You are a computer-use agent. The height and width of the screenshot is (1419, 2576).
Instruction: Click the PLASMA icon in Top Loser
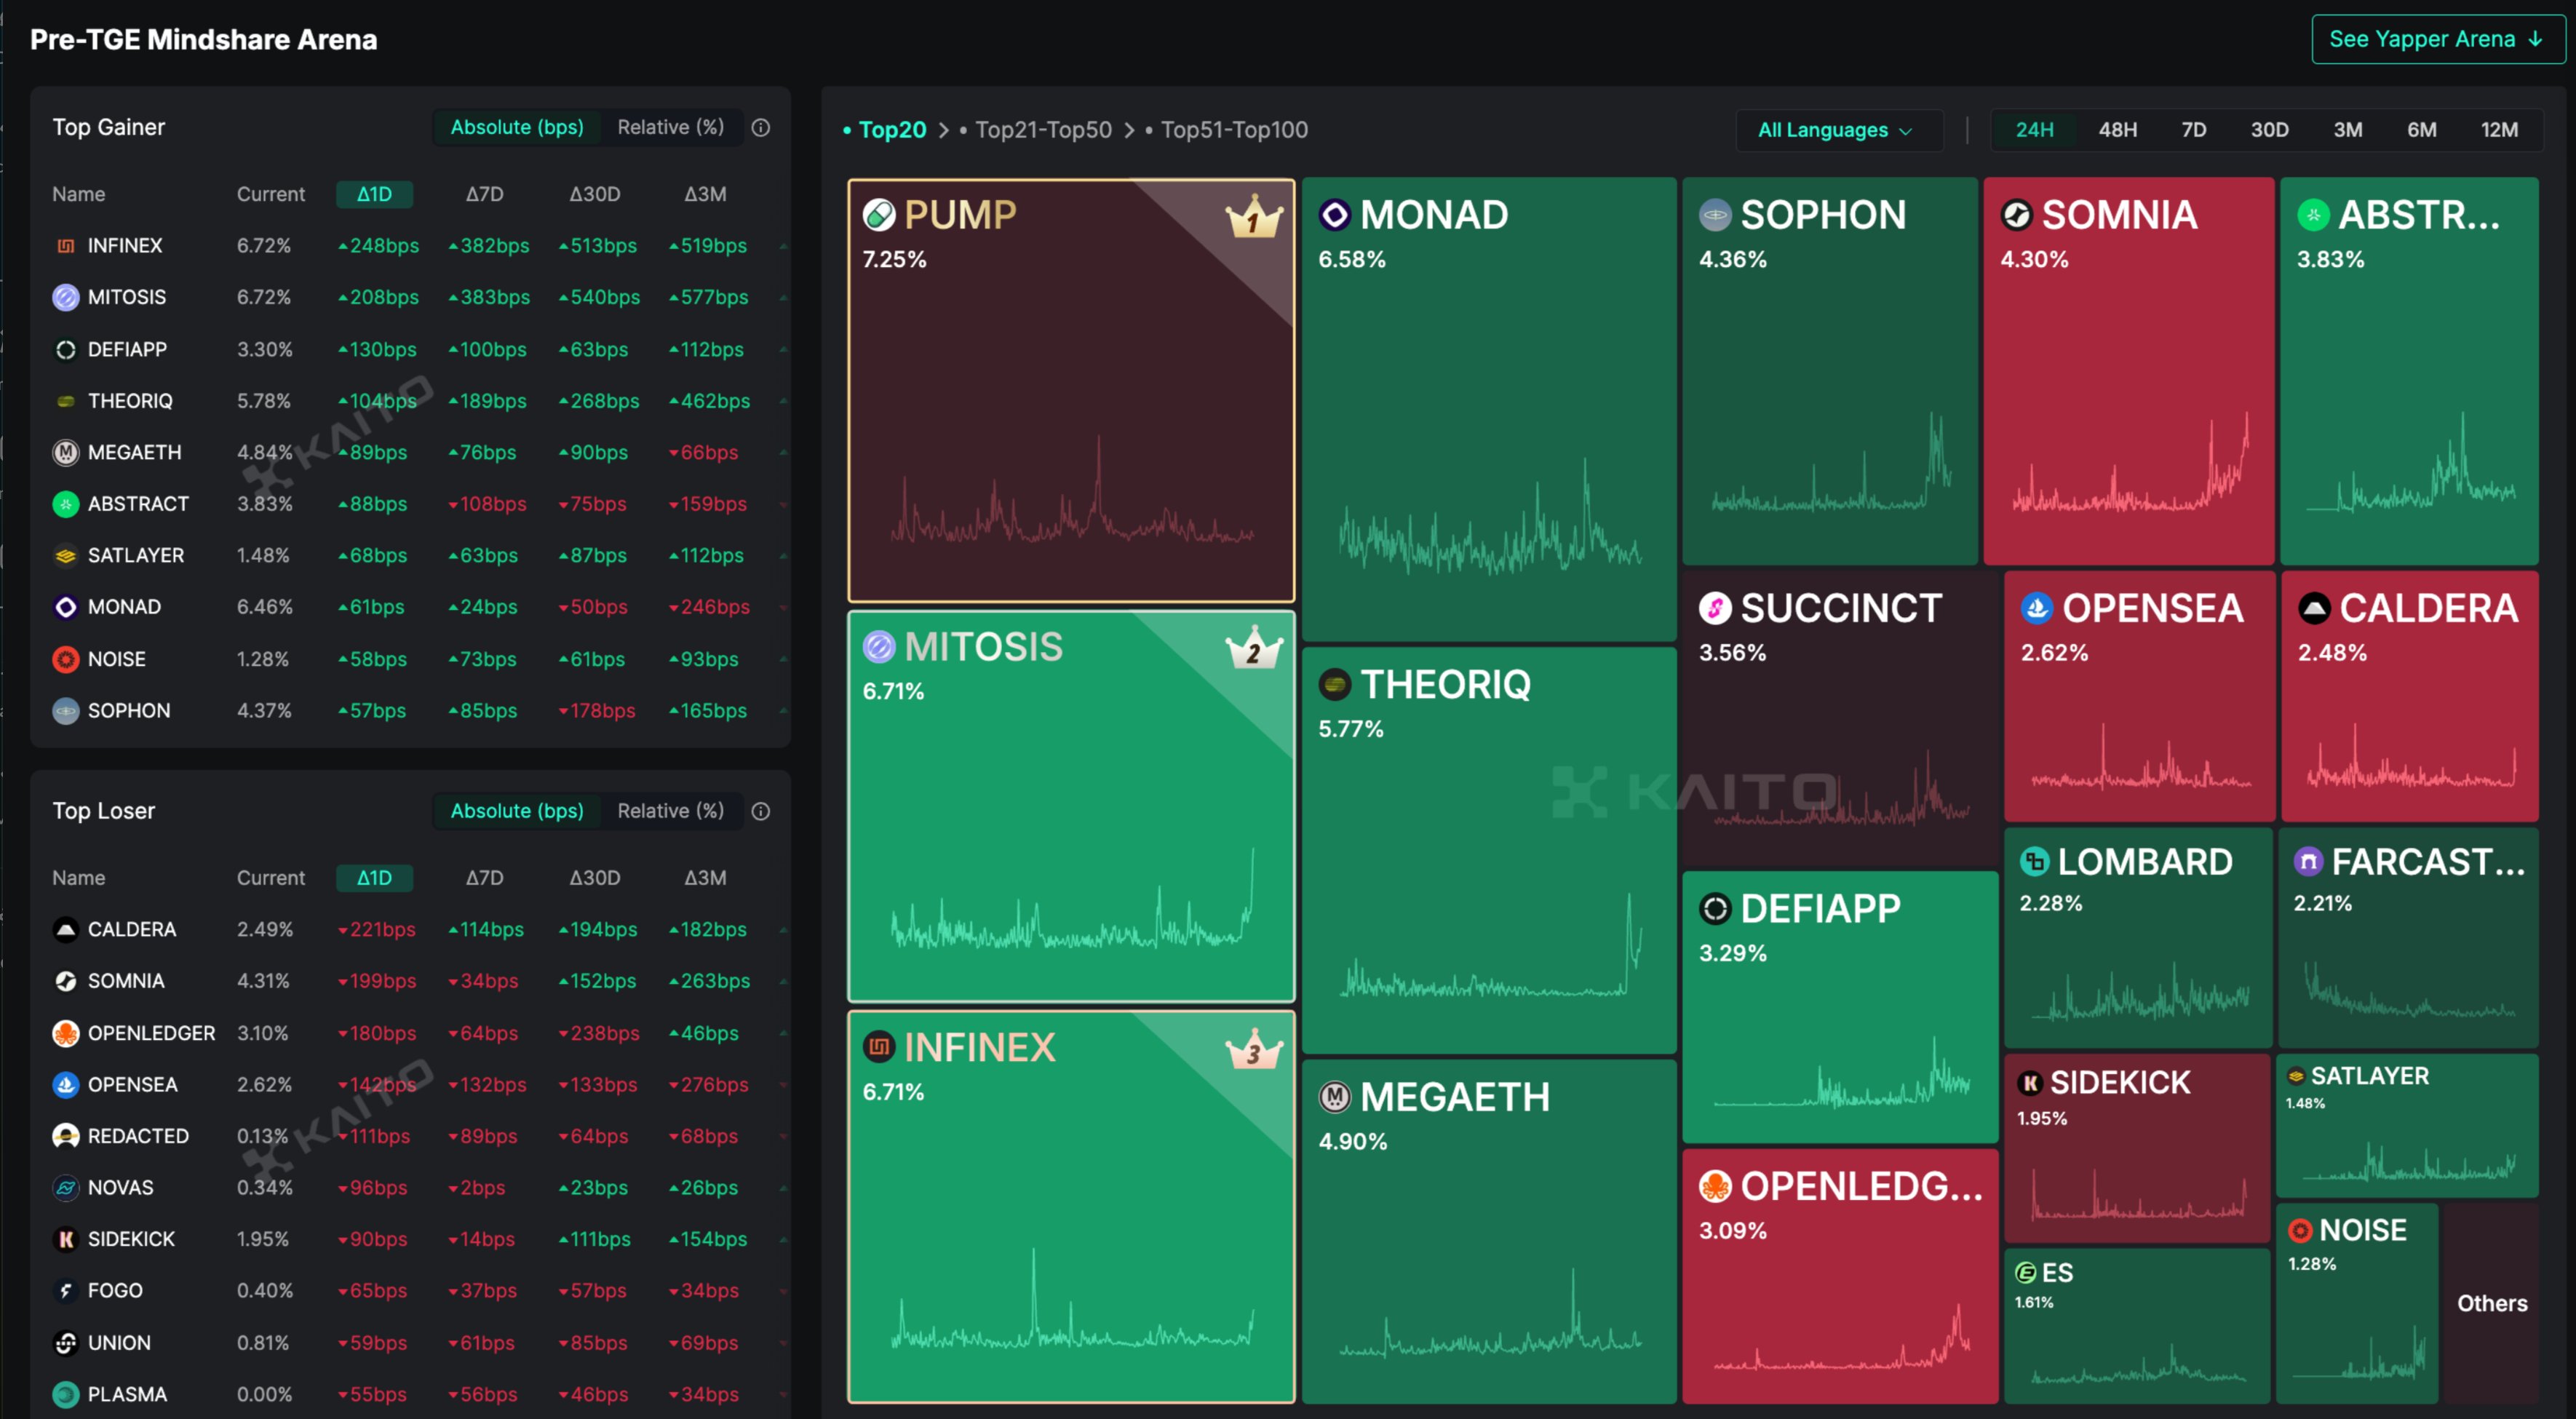66,1394
